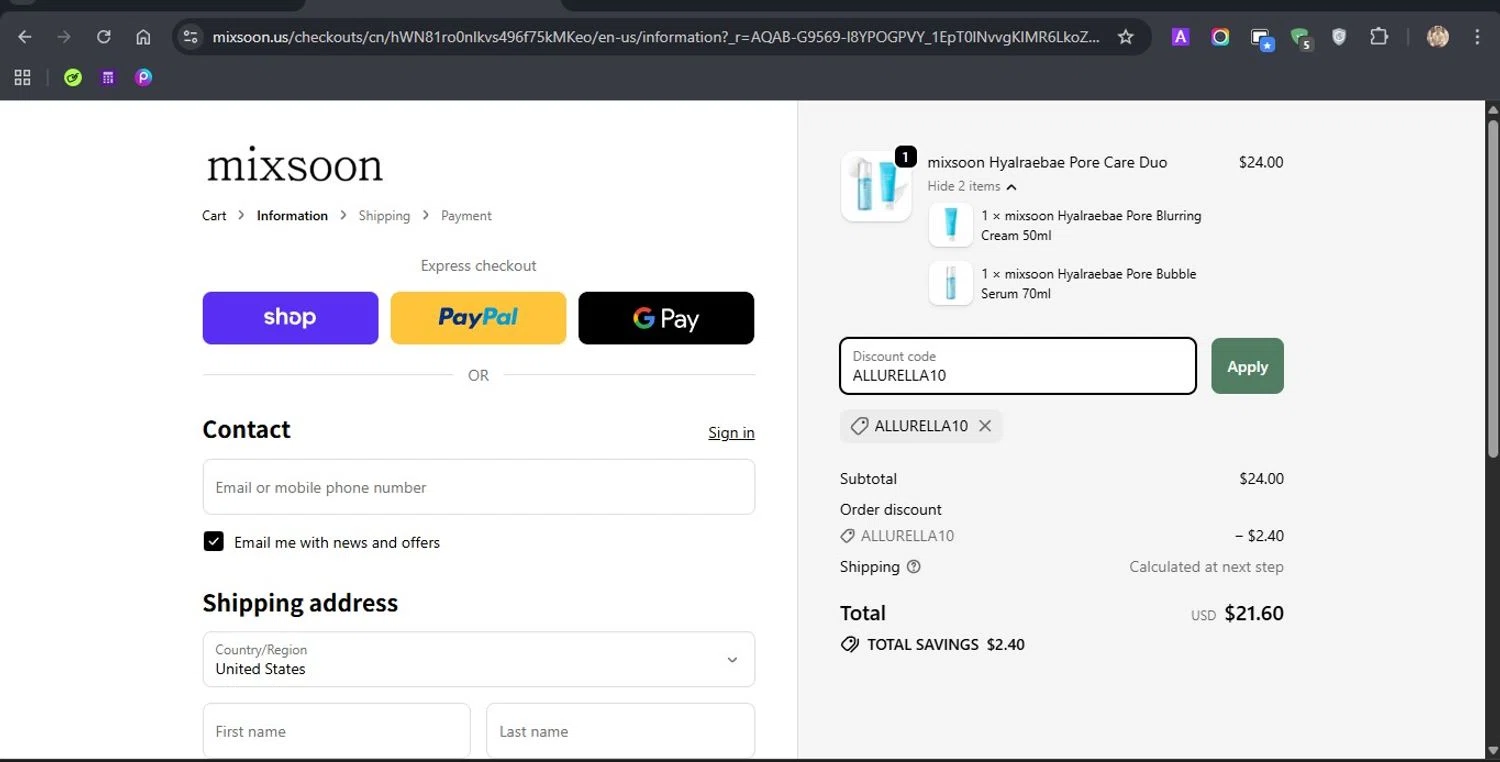
Task: Check out with PayPal
Action: click(x=478, y=318)
